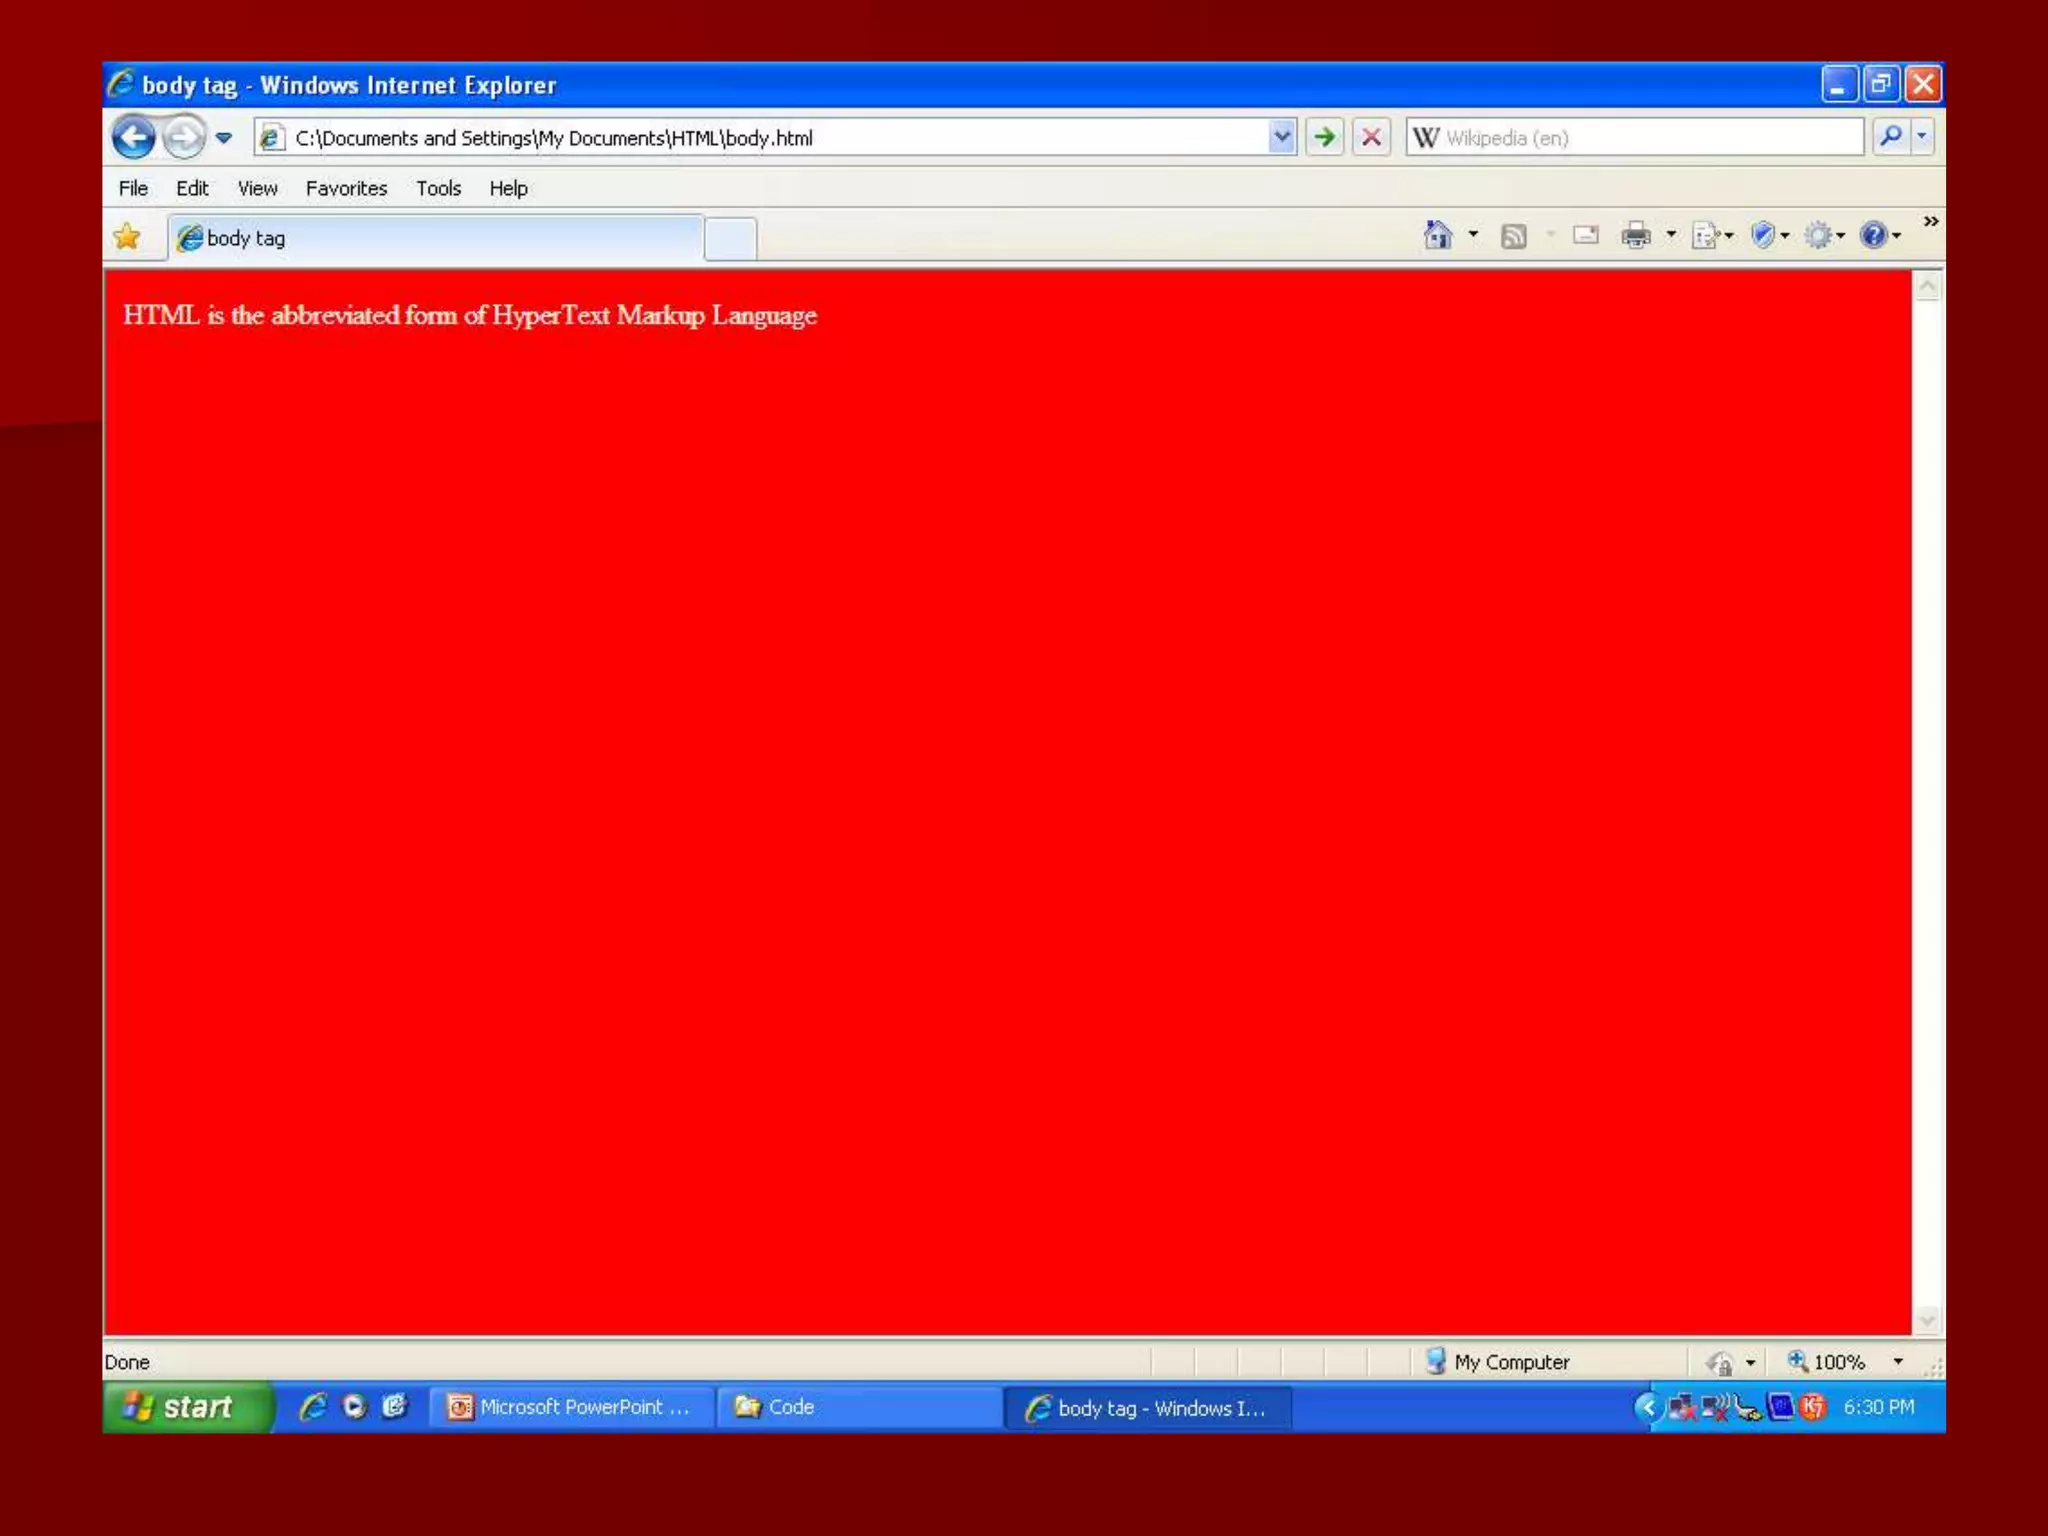The width and height of the screenshot is (2048, 1536).
Task: Click the 'HTML is the abbreviated form' page text
Action: pos(470,315)
